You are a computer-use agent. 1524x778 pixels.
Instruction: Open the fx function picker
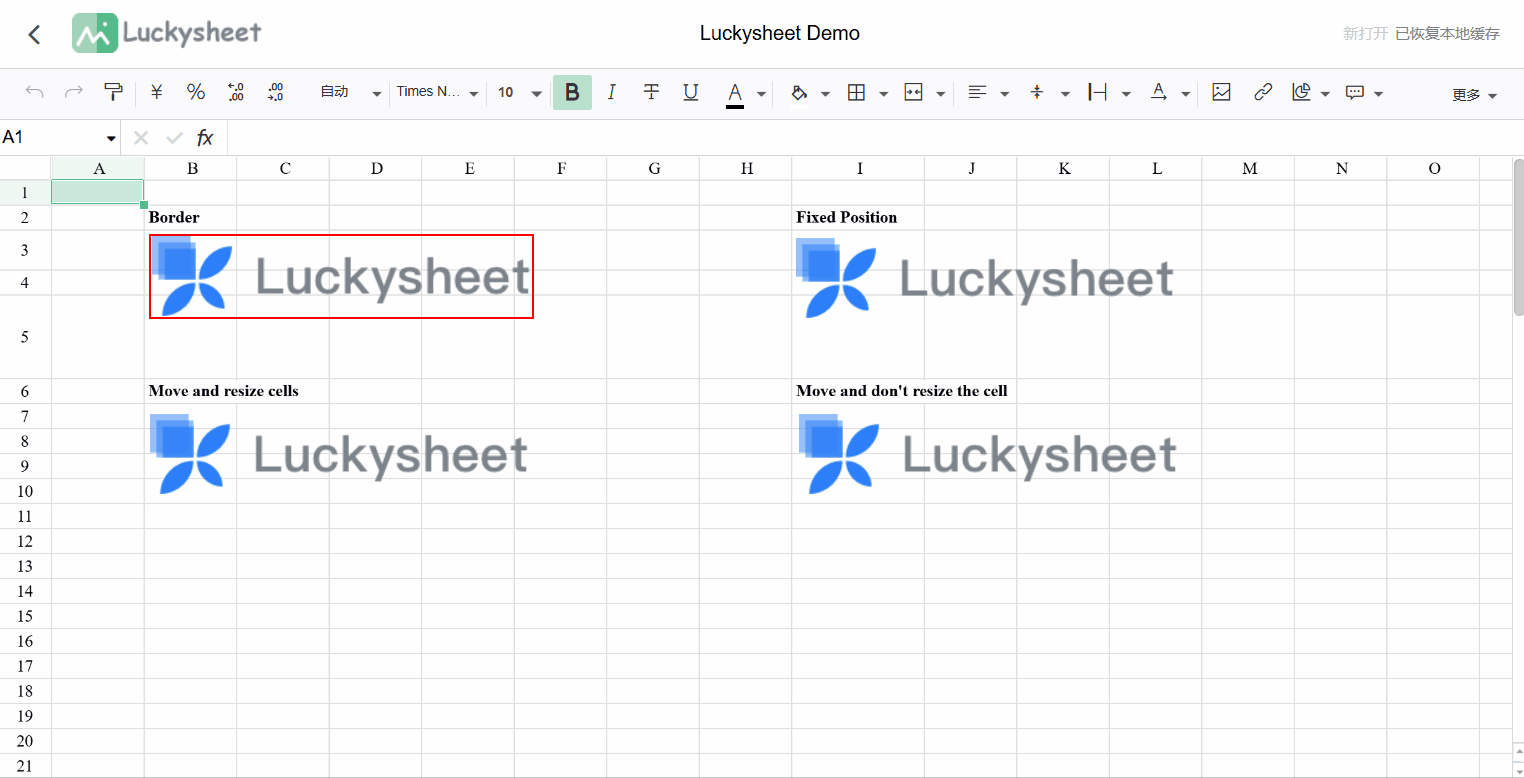pyautogui.click(x=205, y=138)
